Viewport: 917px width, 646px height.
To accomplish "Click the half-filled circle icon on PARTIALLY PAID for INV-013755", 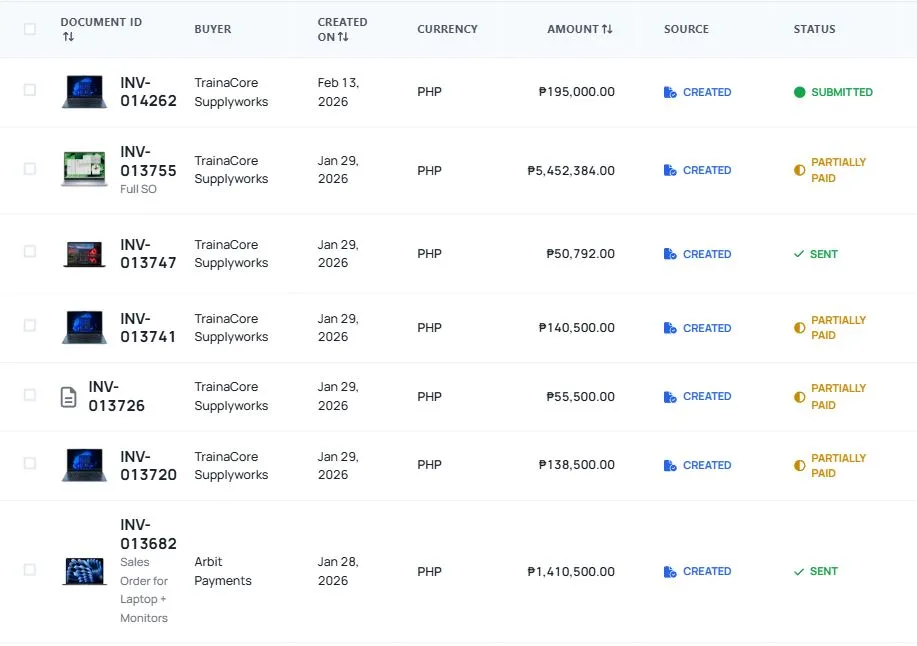I will [797, 170].
